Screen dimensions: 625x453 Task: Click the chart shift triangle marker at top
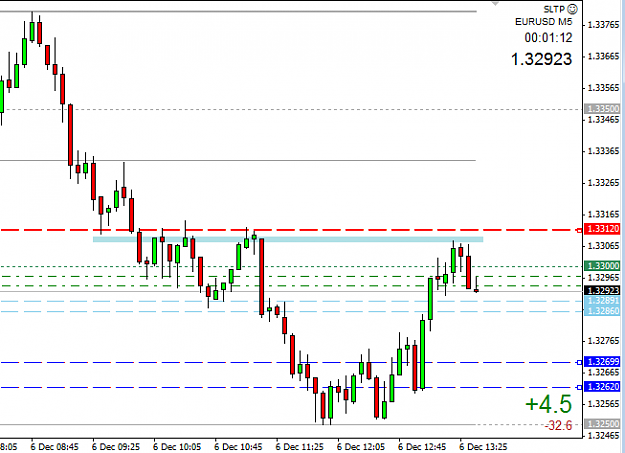pyautogui.click(x=495, y=4)
